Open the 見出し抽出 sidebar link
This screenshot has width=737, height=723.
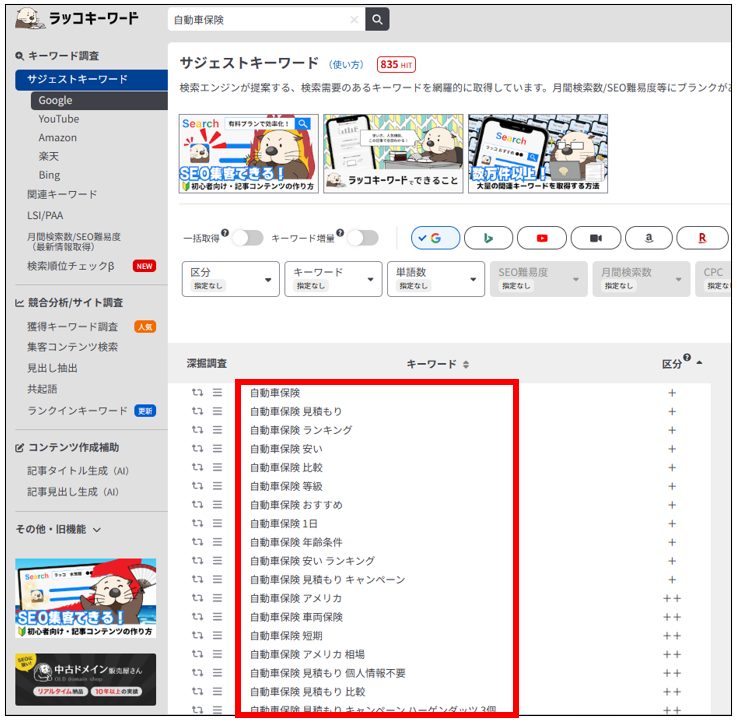[x=52, y=369]
